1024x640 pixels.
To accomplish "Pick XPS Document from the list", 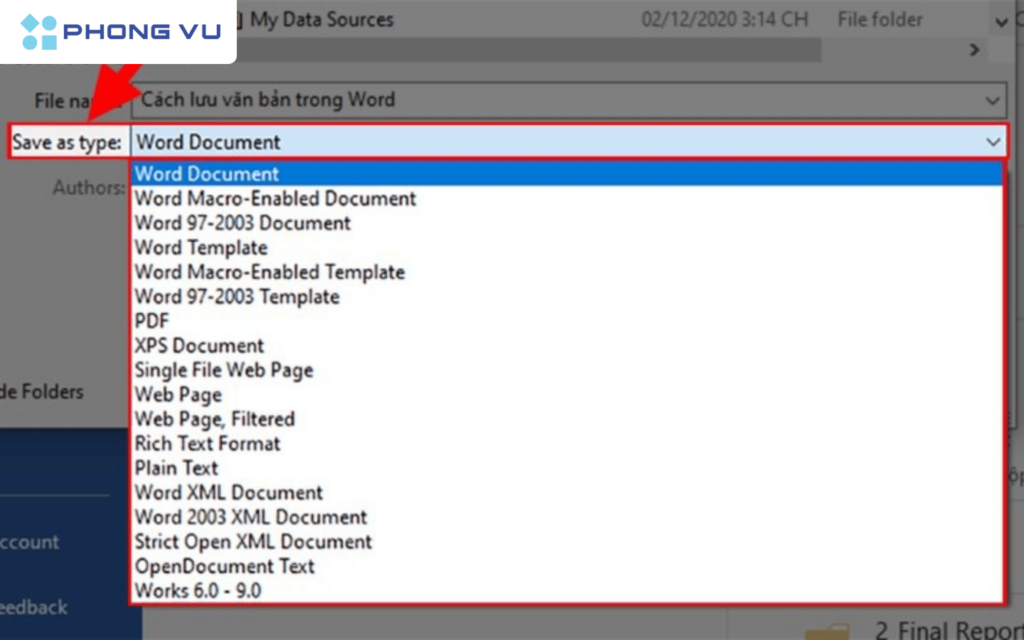I will coord(201,345).
